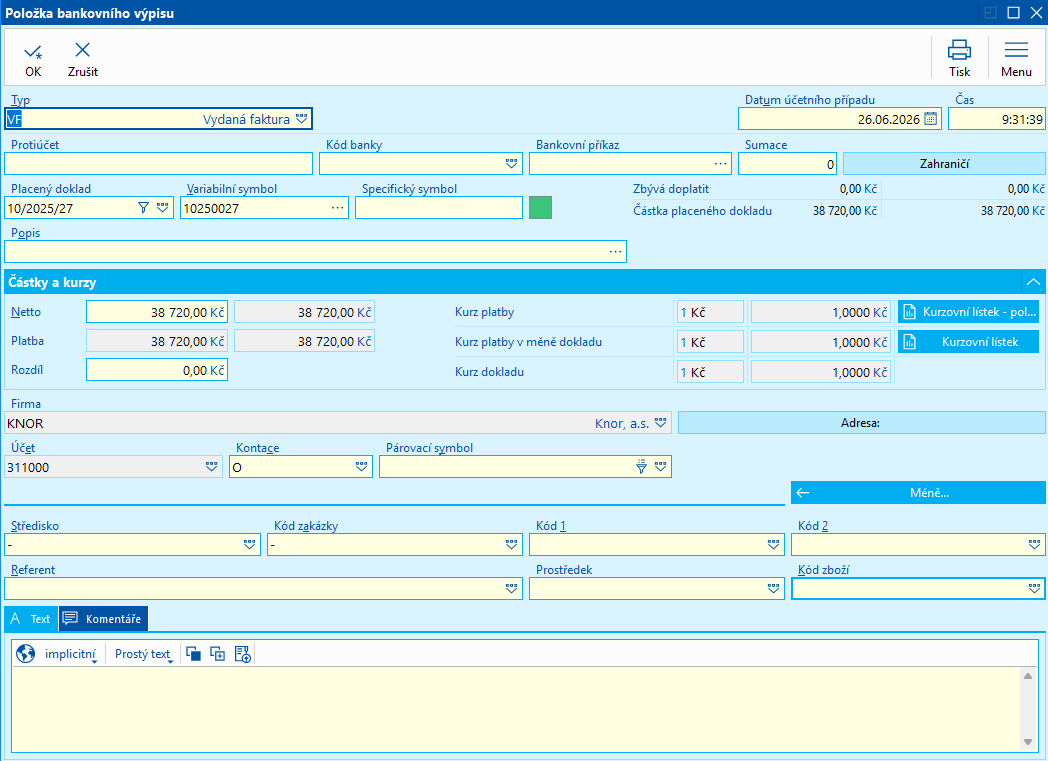Click the Méně... collapse button
Image resolution: width=1048 pixels, height=761 pixels.
click(x=918, y=492)
